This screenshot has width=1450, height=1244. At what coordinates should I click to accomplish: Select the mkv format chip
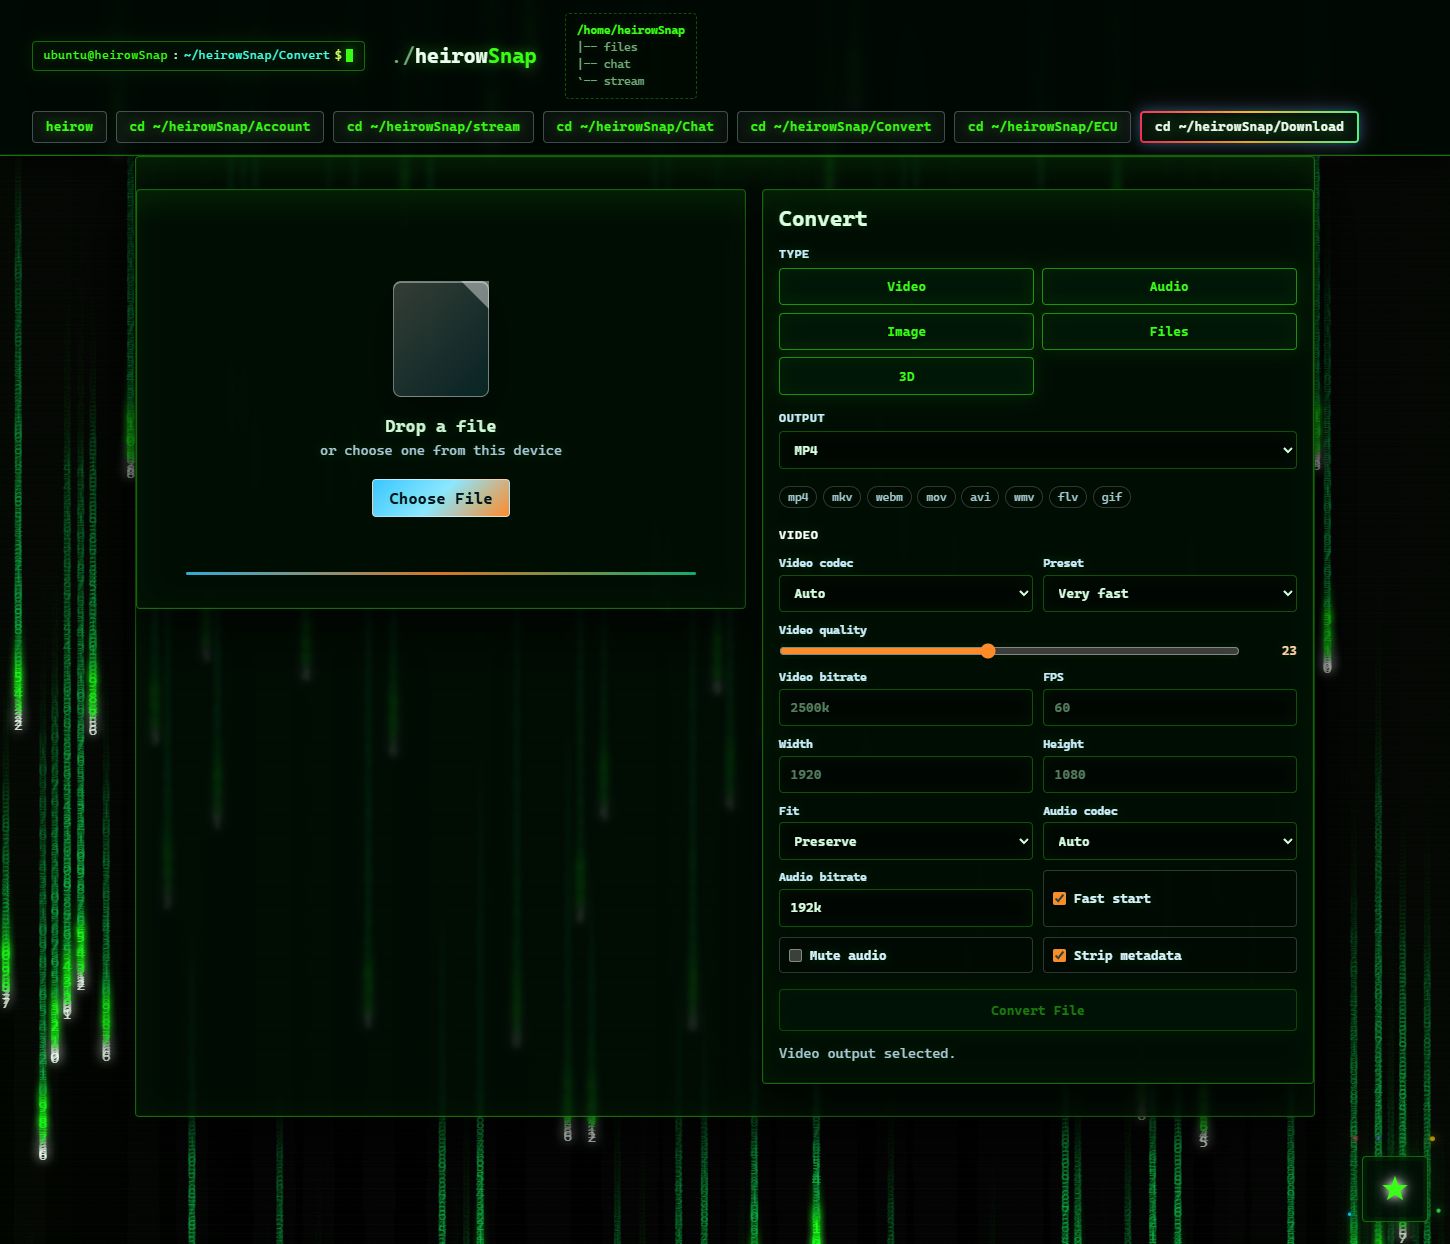point(842,497)
